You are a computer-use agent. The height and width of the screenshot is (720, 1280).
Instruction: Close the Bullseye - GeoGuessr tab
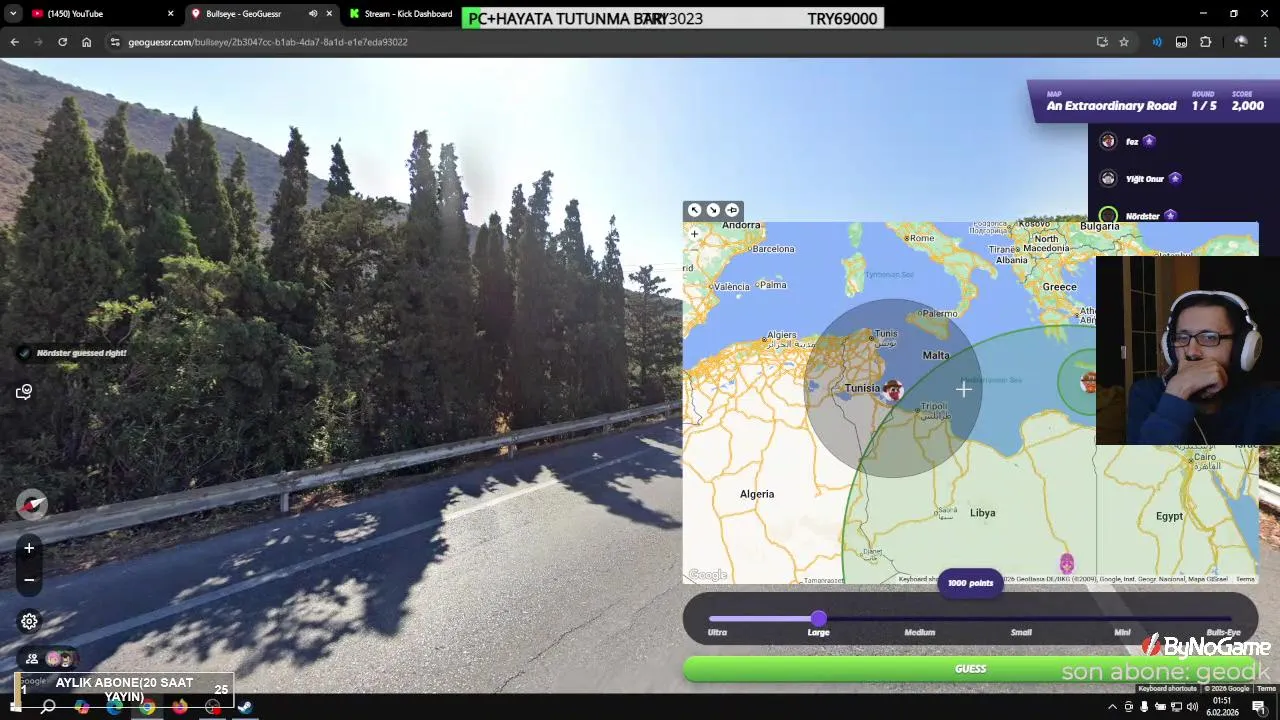click(329, 14)
